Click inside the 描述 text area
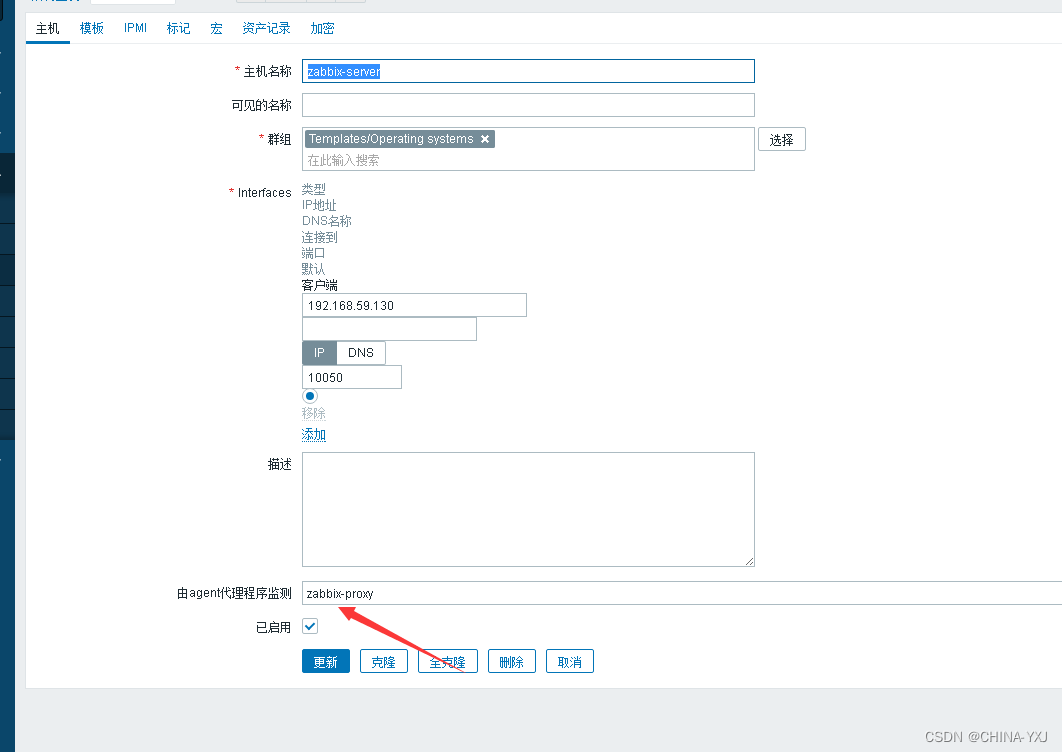Viewport: 1062px width, 752px height. 528,509
